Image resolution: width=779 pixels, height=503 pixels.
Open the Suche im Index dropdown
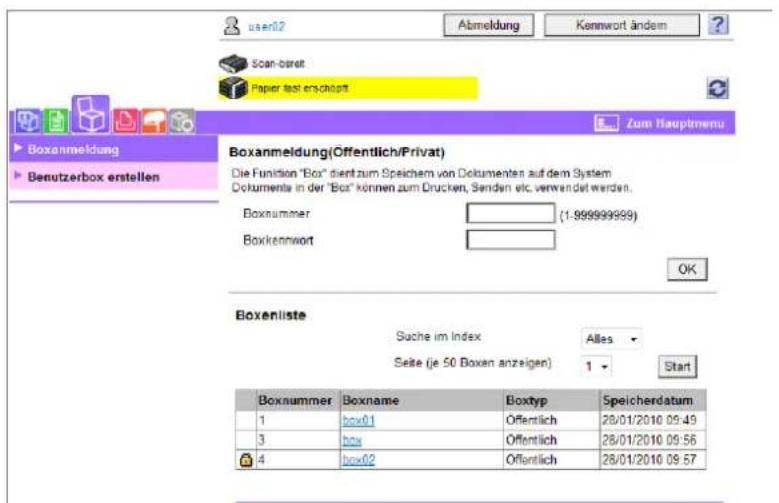pos(611,339)
